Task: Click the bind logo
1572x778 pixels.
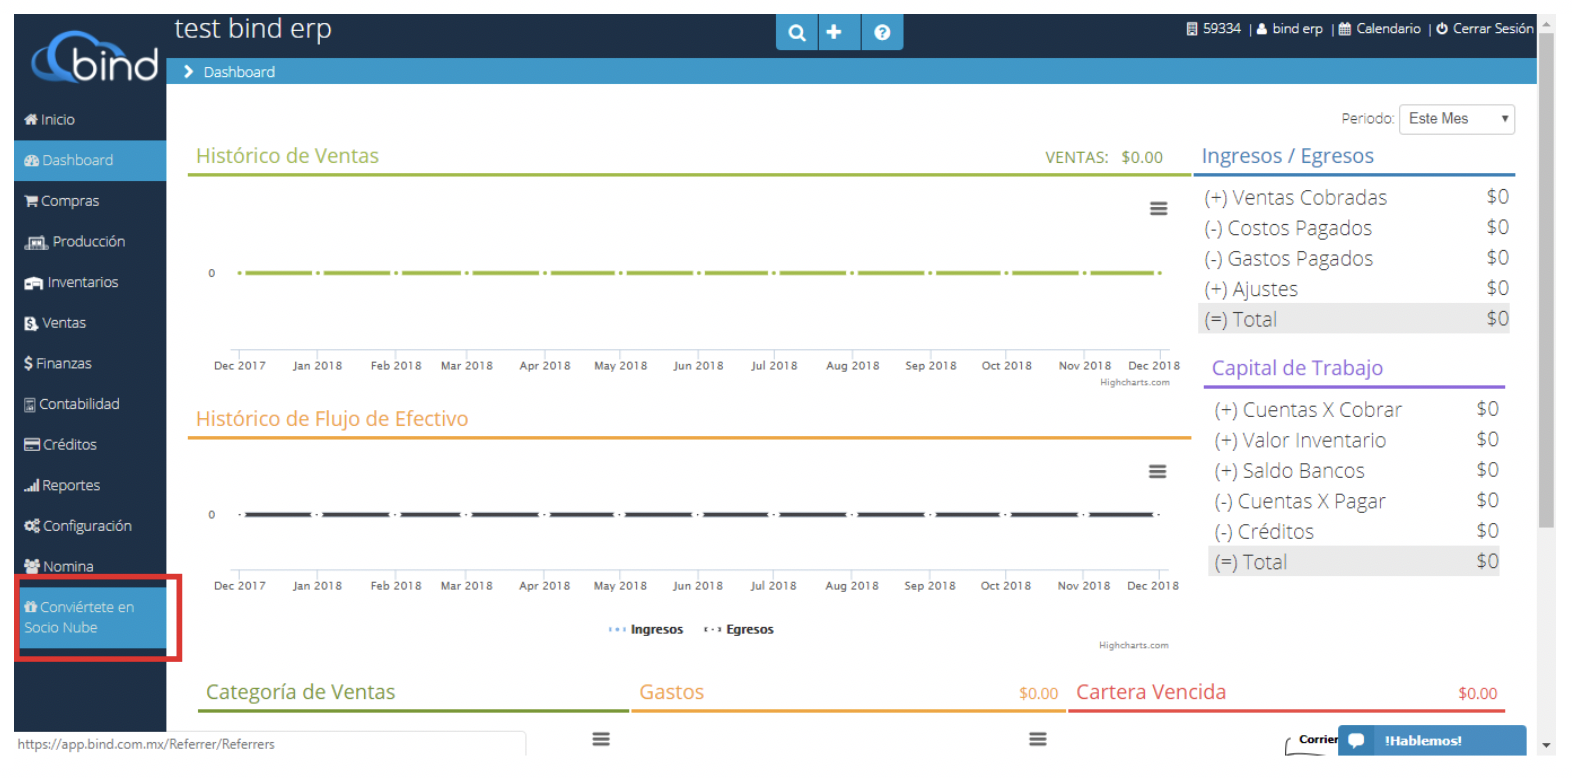Action: pos(95,58)
